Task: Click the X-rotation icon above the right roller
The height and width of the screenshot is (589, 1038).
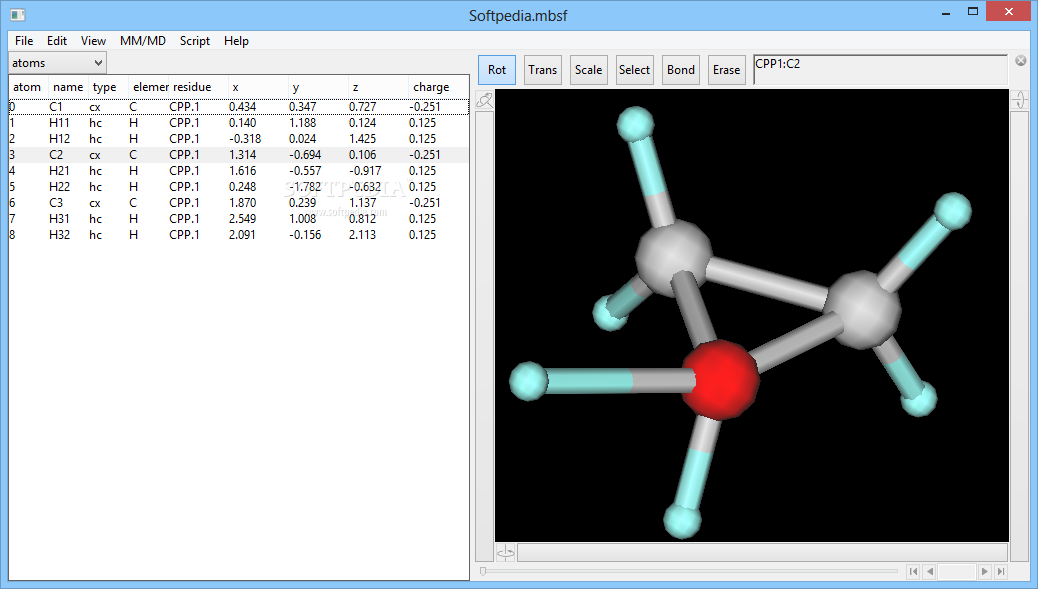Action: tap(1019, 100)
